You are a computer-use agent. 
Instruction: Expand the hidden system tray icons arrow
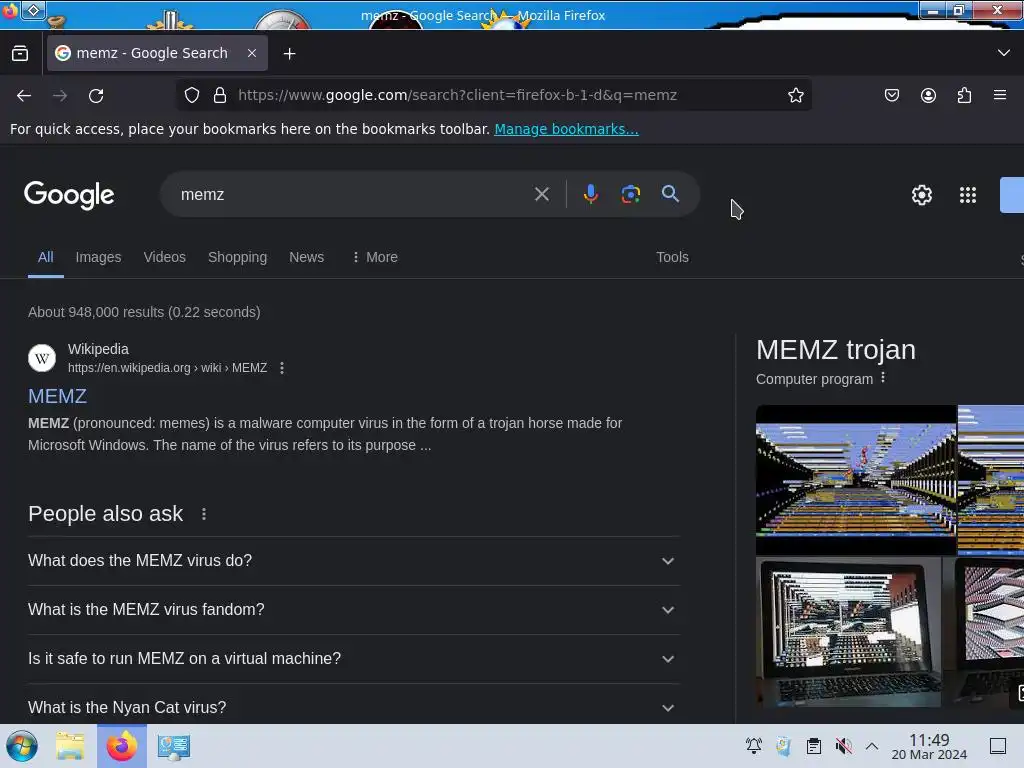pyautogui.click(x=872, y=746)
